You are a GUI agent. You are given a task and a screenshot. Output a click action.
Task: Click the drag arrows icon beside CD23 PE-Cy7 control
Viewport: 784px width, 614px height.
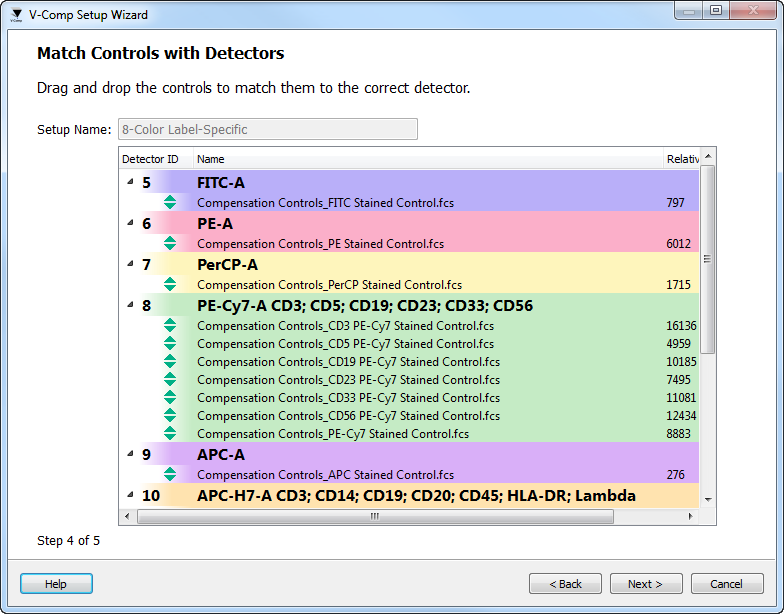coord(170,380)
